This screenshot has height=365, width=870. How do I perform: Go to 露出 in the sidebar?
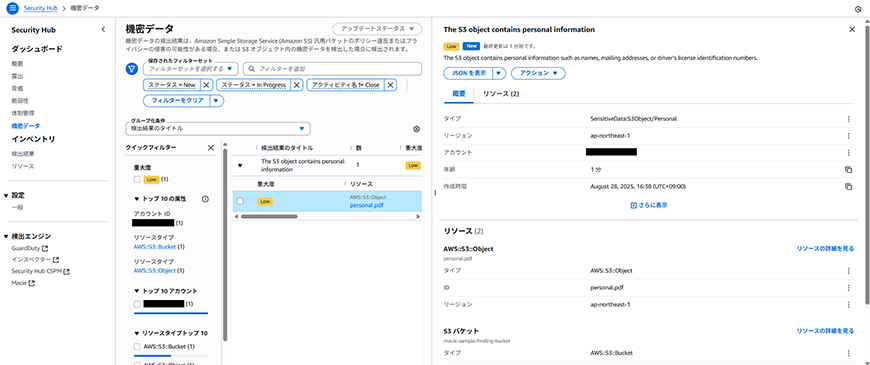click(x=18, y=76)
